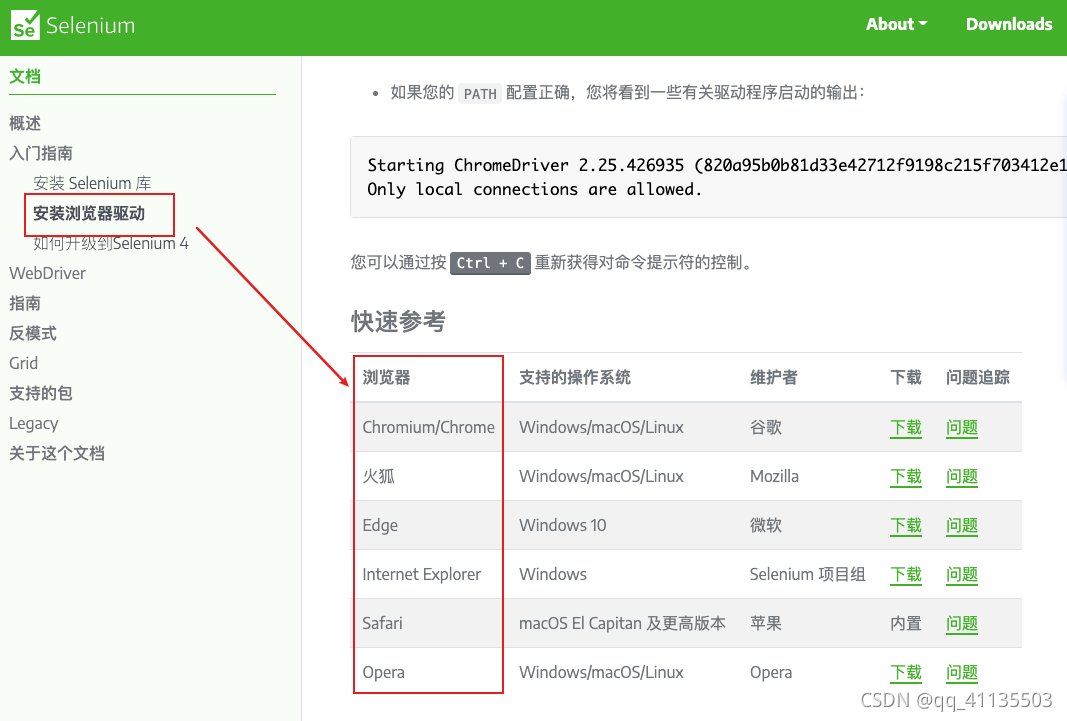Click the Ctrl + C key label
Image resolution: width=1067 pixels, height=721 pixels.
(x=490, y=263)
